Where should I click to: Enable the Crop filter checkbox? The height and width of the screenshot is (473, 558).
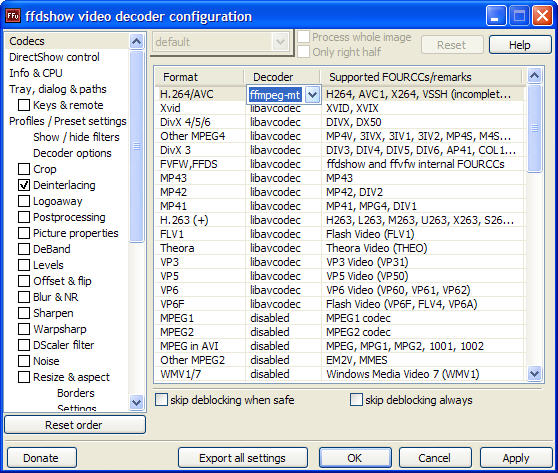24,169
